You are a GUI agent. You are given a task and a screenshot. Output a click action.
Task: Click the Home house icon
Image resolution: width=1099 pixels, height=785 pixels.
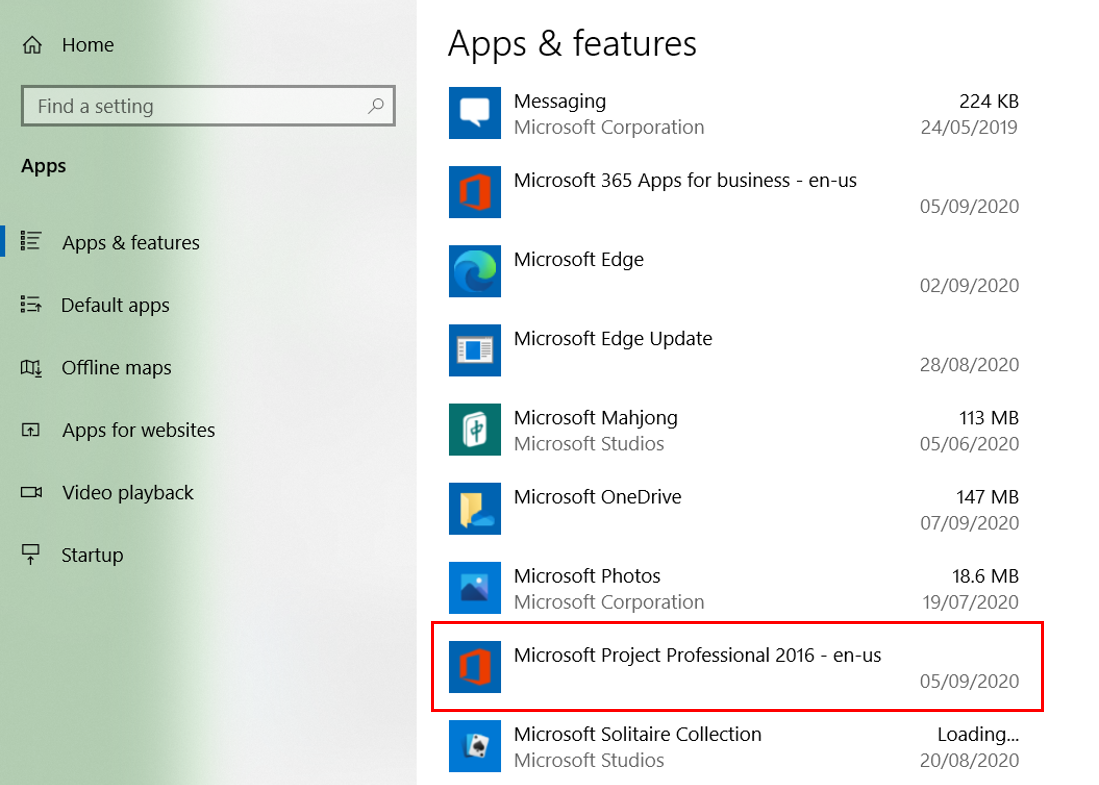pyautogui.click(x=32, y=46)
